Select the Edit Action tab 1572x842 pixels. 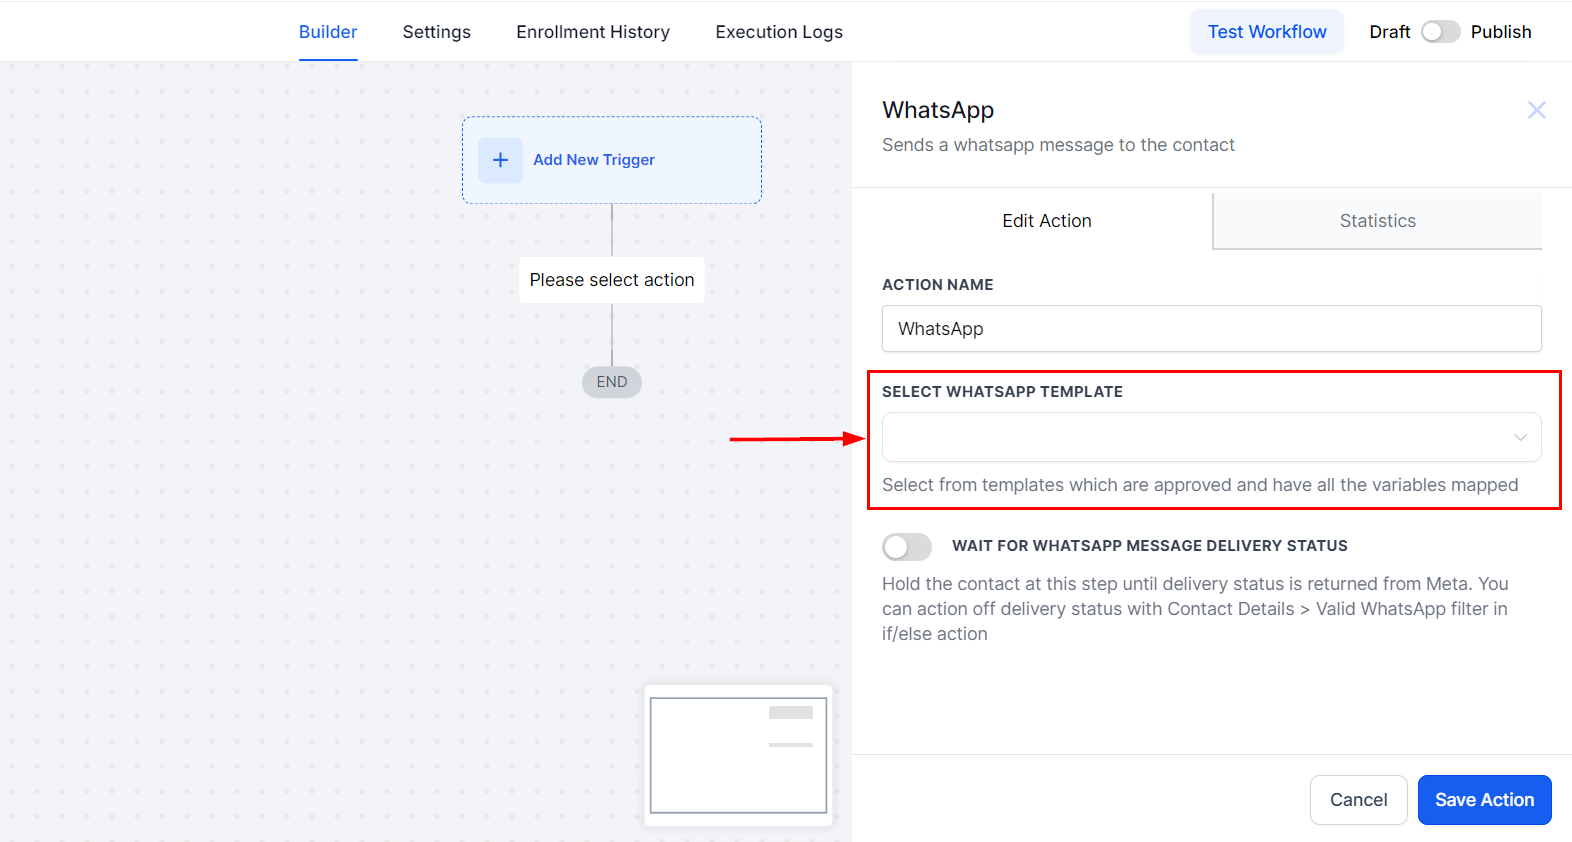1046,221
